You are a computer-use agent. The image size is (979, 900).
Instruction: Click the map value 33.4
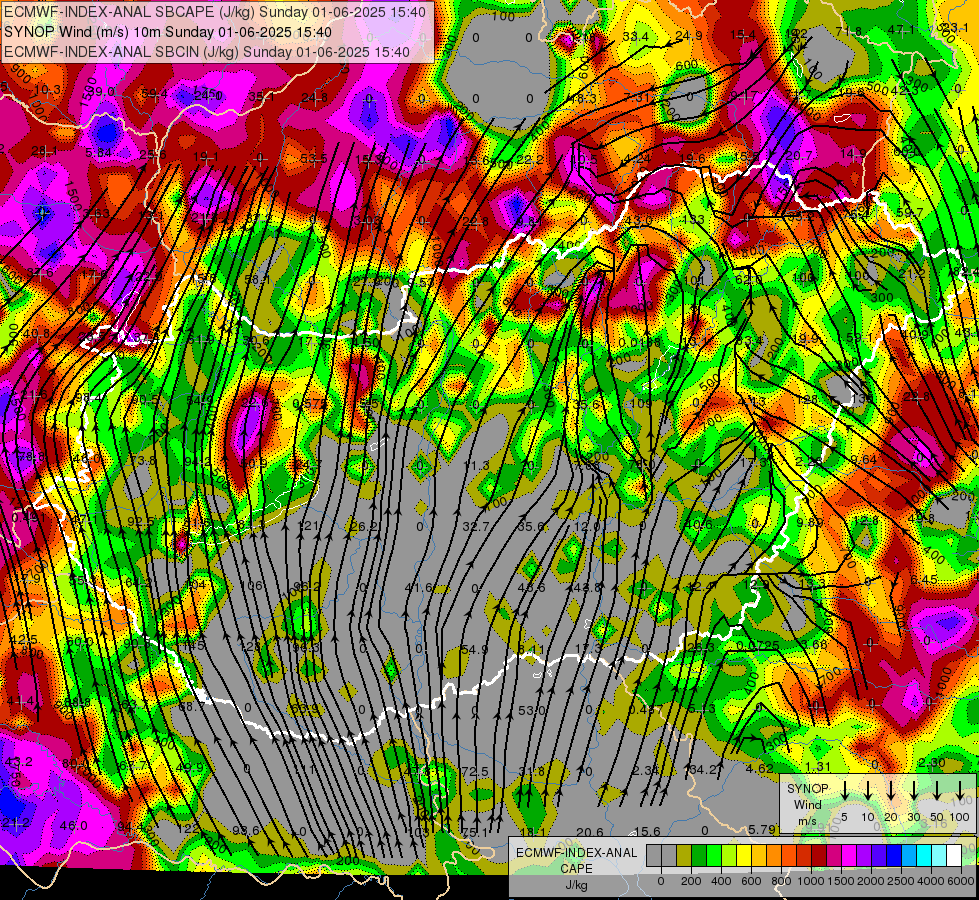[x=635, y=37]
